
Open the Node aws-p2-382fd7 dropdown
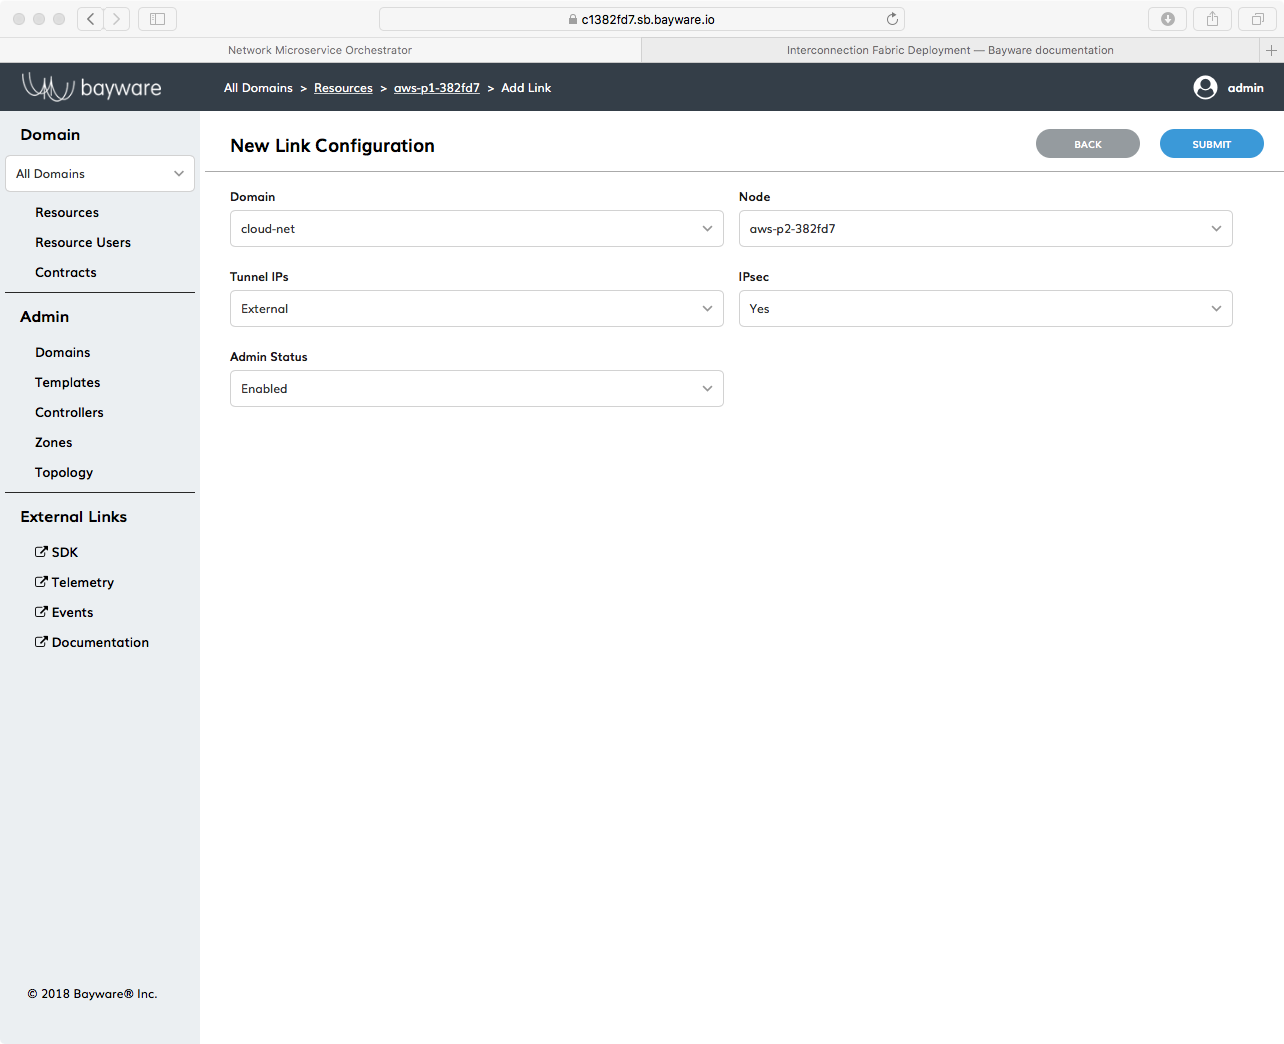(986, 229)
